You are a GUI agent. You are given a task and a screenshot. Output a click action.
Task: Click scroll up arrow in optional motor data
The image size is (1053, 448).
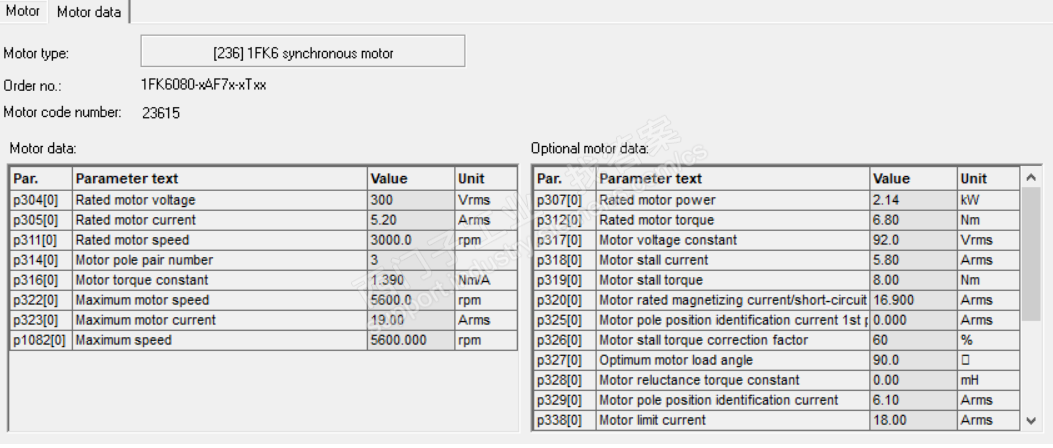(1032, 178)
